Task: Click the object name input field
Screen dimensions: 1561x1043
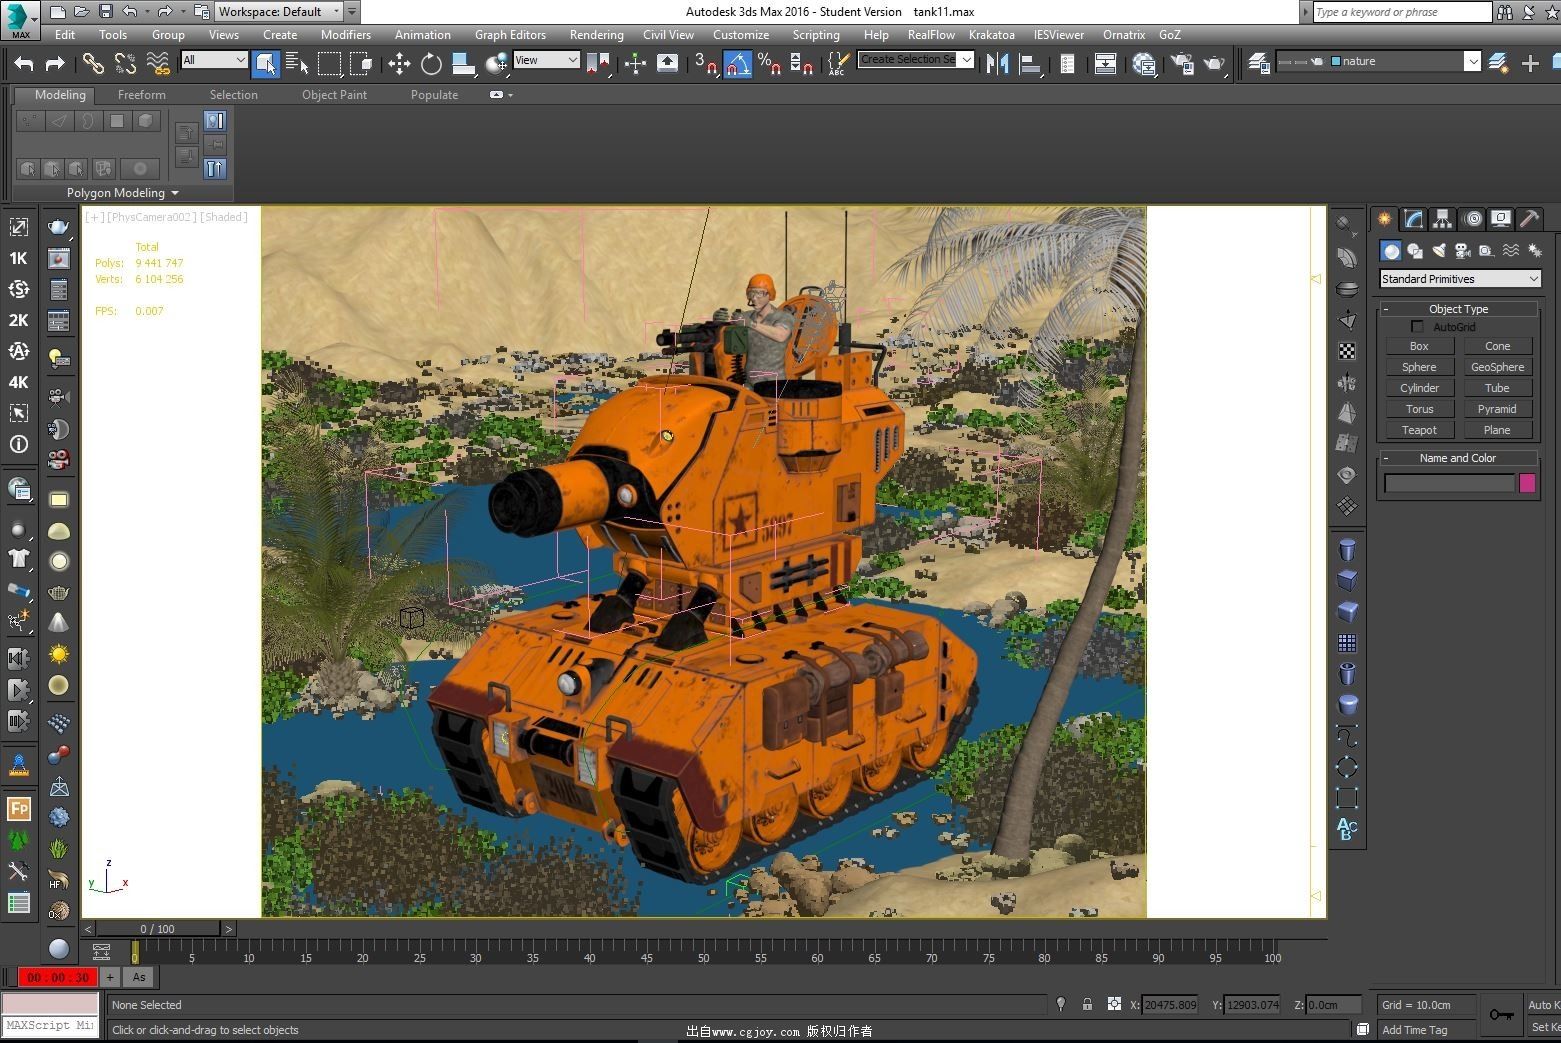Action: 1449,483
